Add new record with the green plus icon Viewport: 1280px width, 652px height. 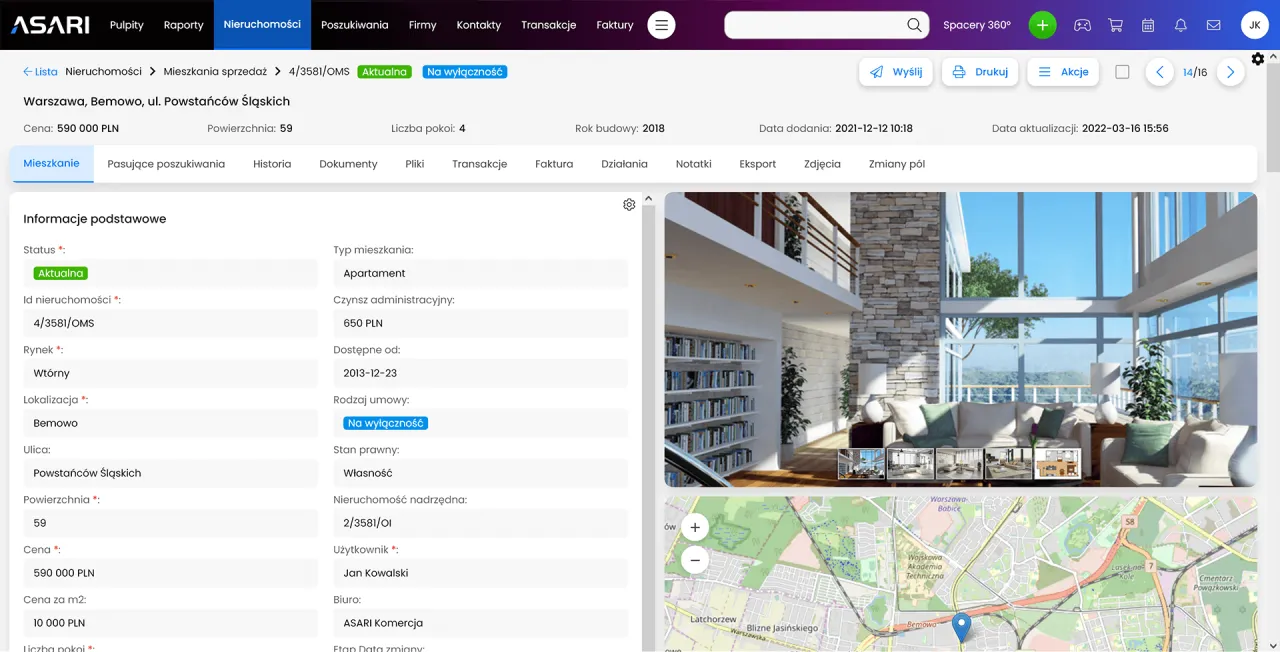(1042, 24)
